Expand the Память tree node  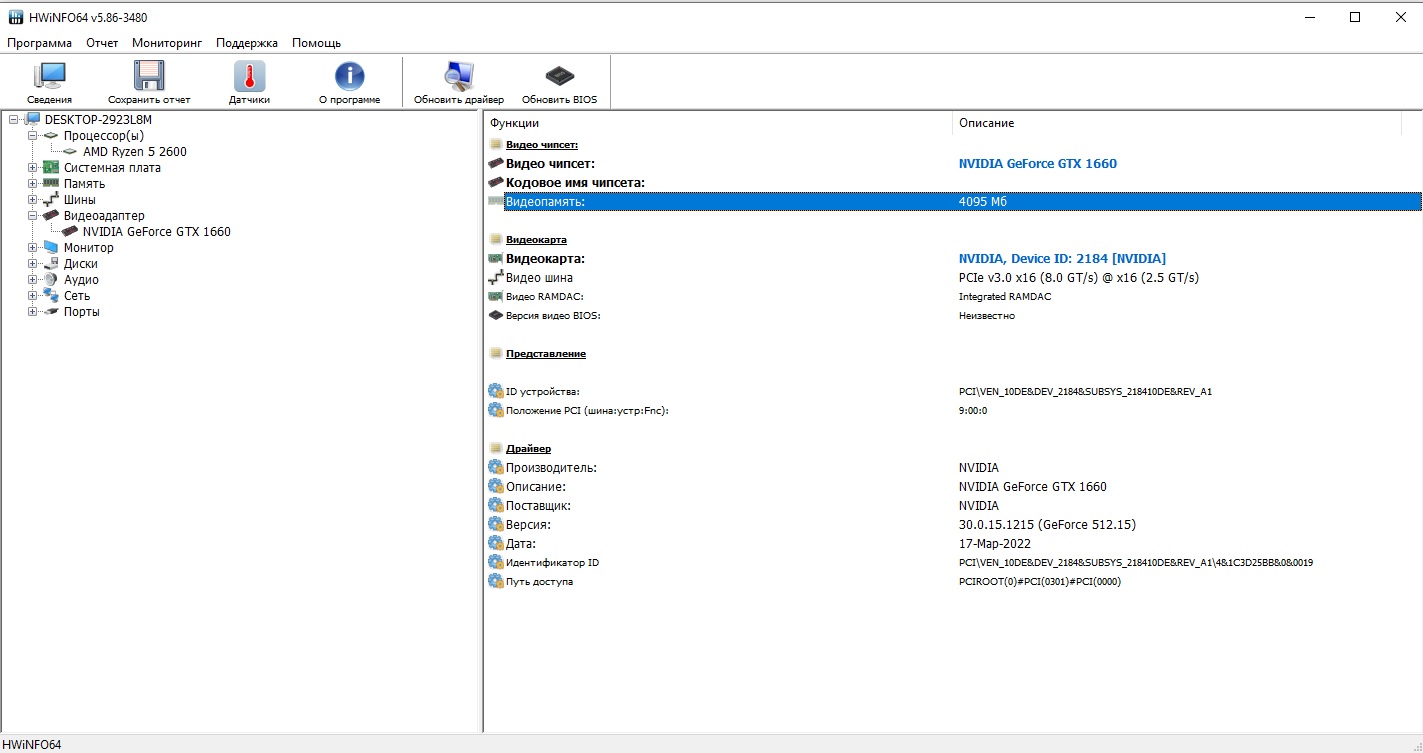[x=33, y=184]
